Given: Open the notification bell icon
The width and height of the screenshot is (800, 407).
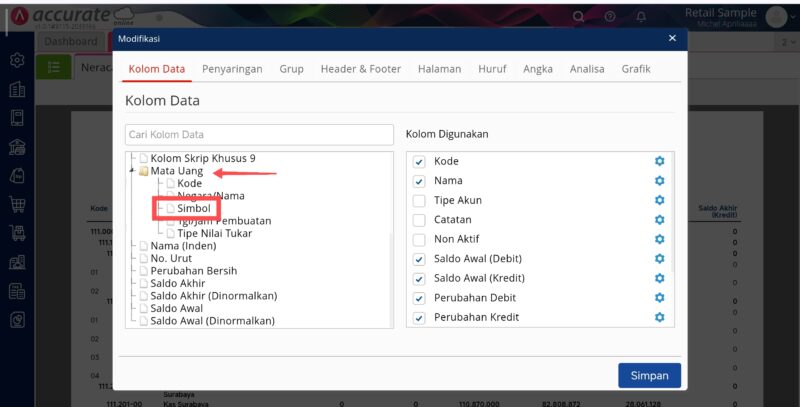Looking at the screenshot, I should click(641, 17).
